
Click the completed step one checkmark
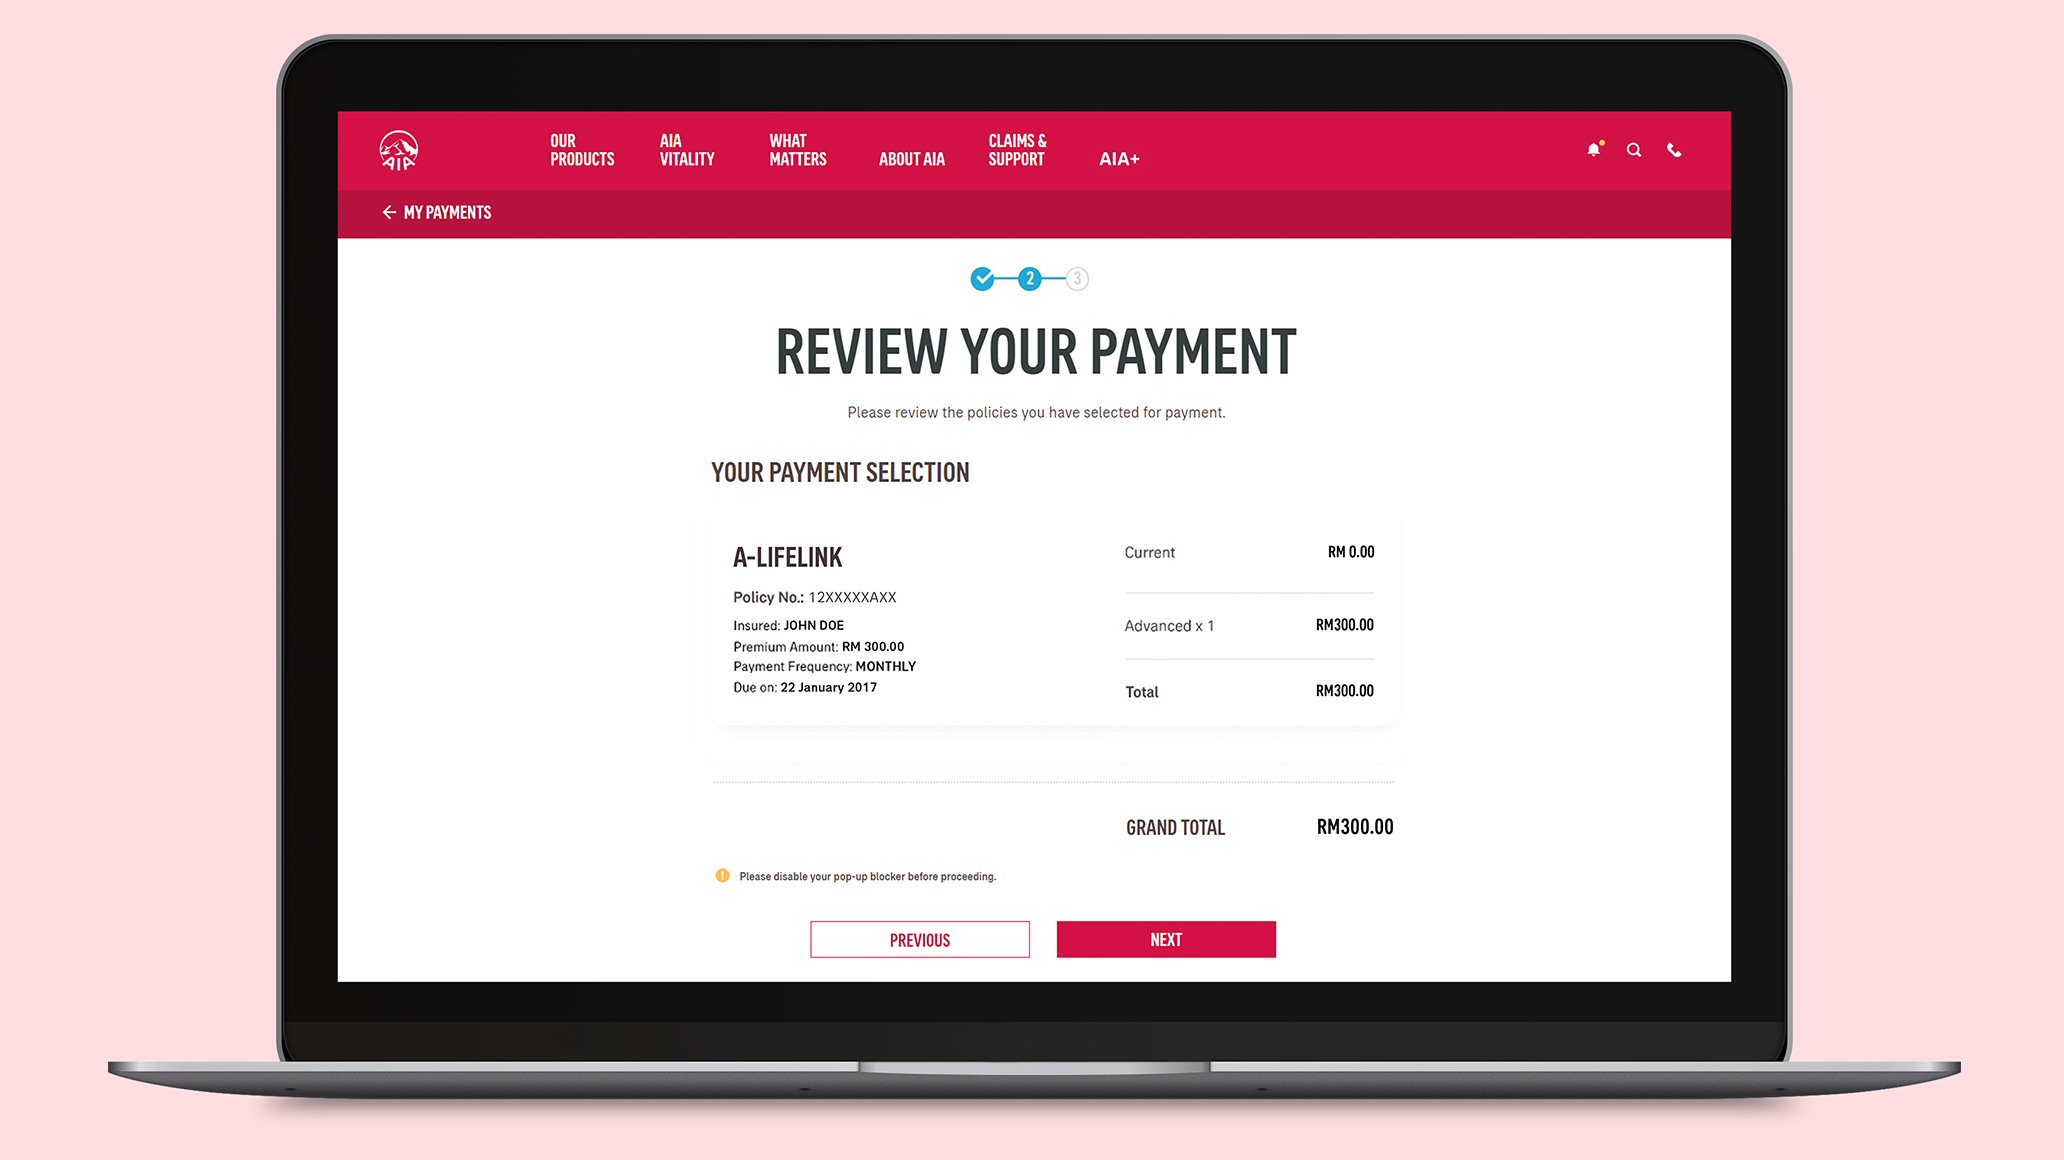coord(984,279)
